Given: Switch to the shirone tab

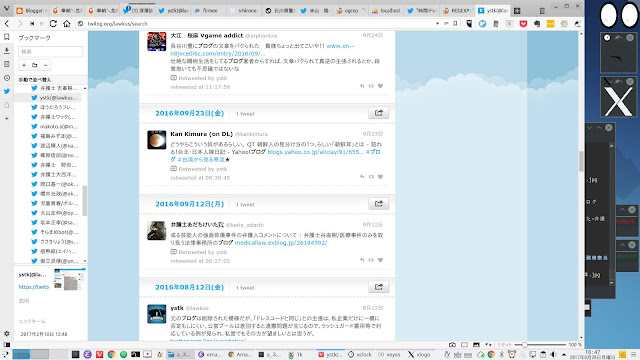Looking at the screenshot, I should click(x=243, y=11).
